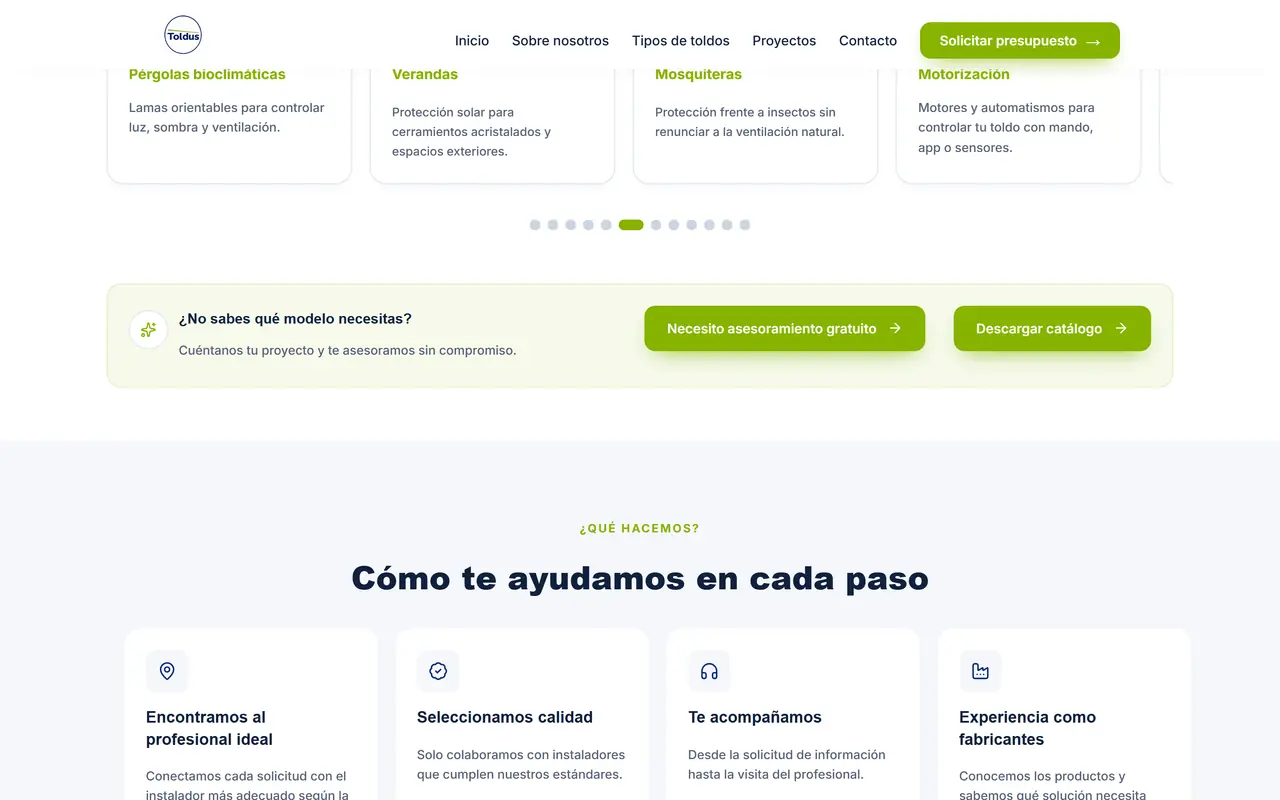Download the catalog via Descargar catálogo
The height and width of the screenshot is (800, 1280).
(1052, 328)
